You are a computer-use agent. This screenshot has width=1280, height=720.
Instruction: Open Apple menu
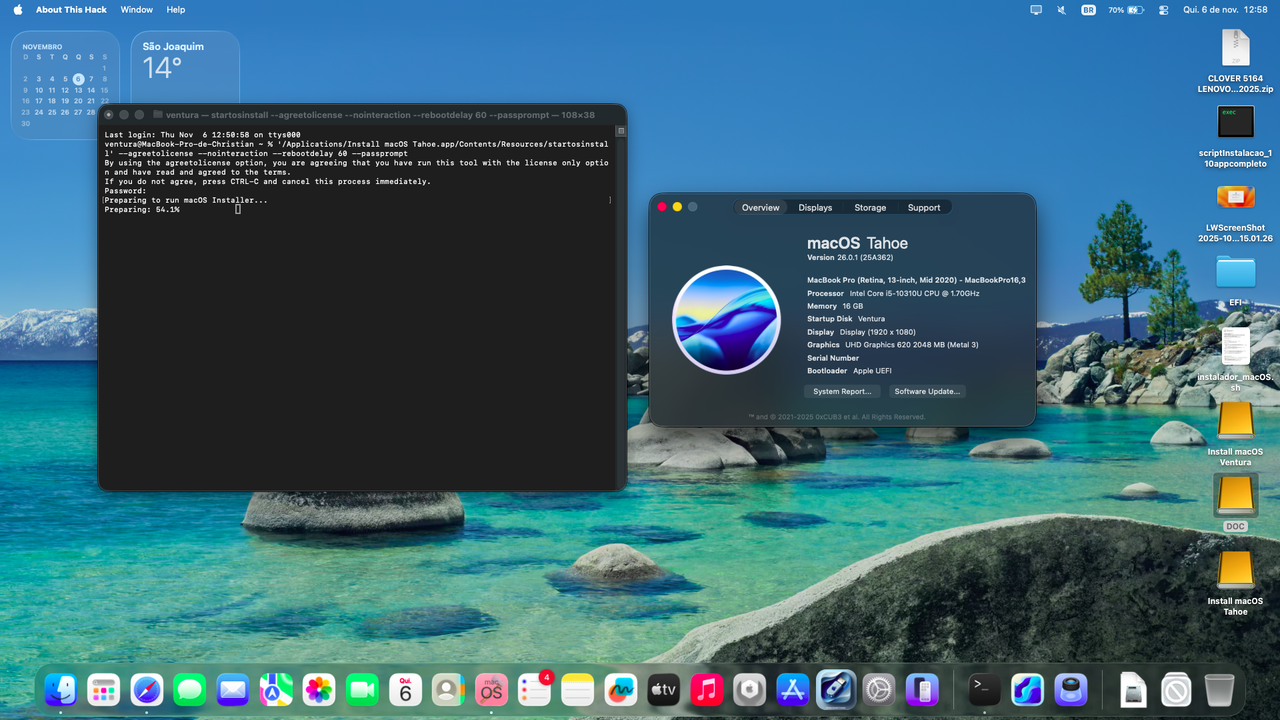17,9
